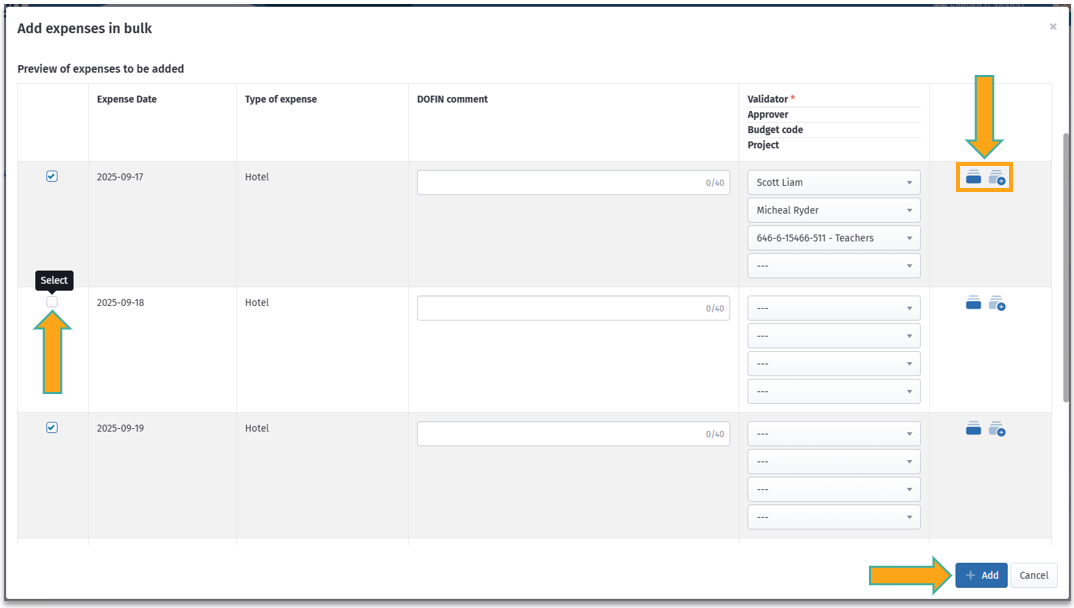Open the approver dropdown for 2025-09-18 row
Screen dimensions: 1074x608
coord(834,336)
